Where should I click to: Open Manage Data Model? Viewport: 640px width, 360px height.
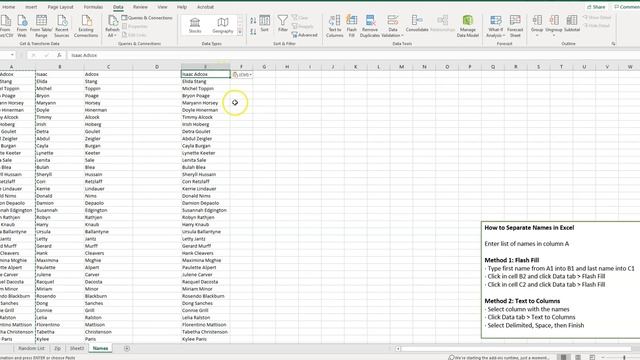pos(468,26)
